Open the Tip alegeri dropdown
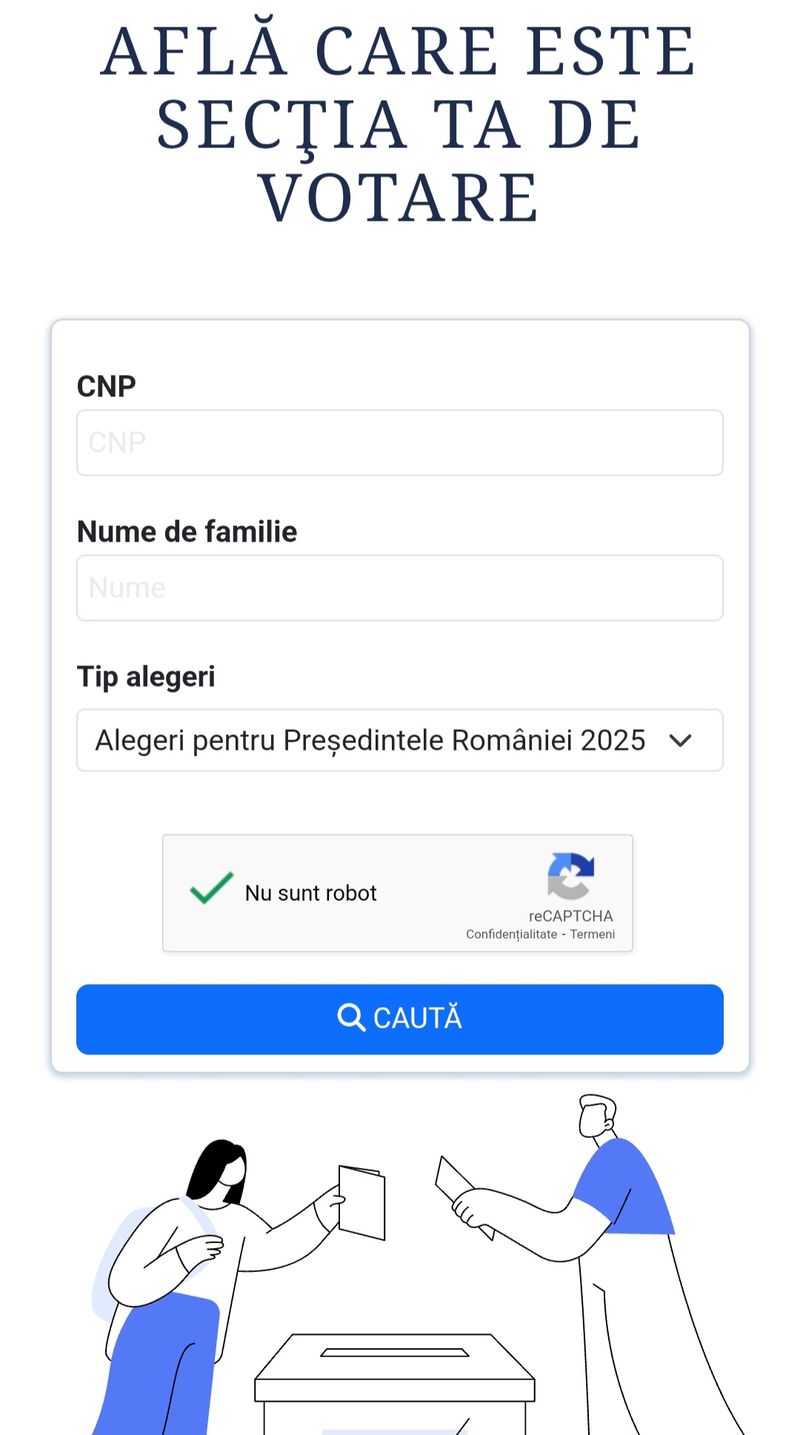800x1435 pixels. pos(370,740)
